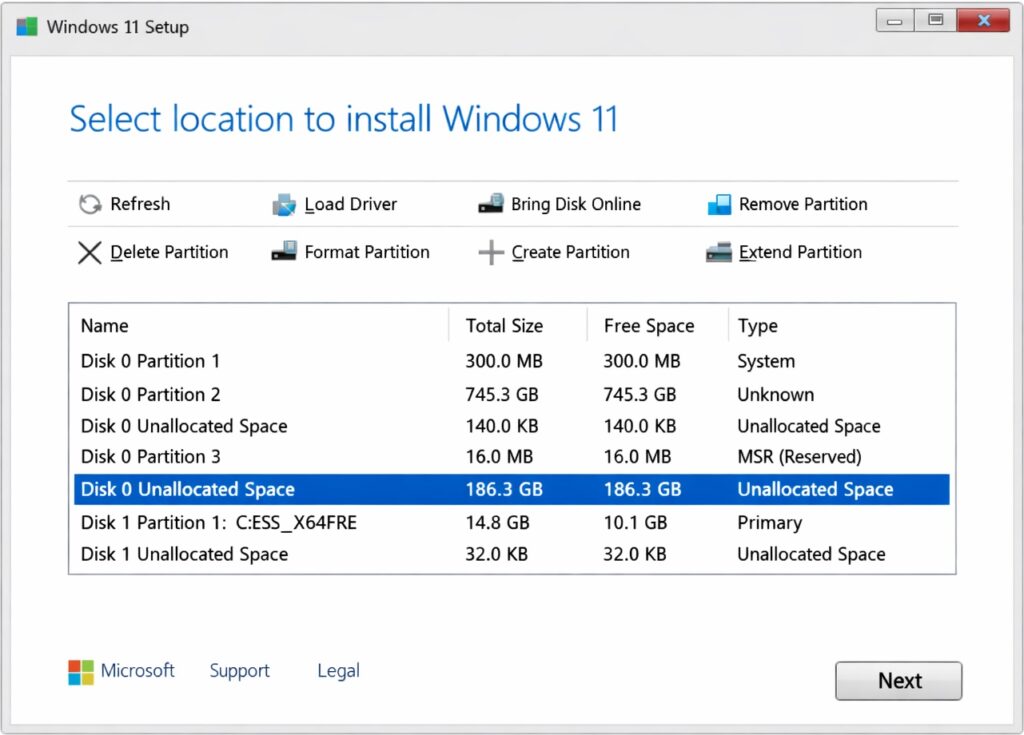Select the Format Partition label
This screenshot has height=735, width=1024.
point(367,252)
